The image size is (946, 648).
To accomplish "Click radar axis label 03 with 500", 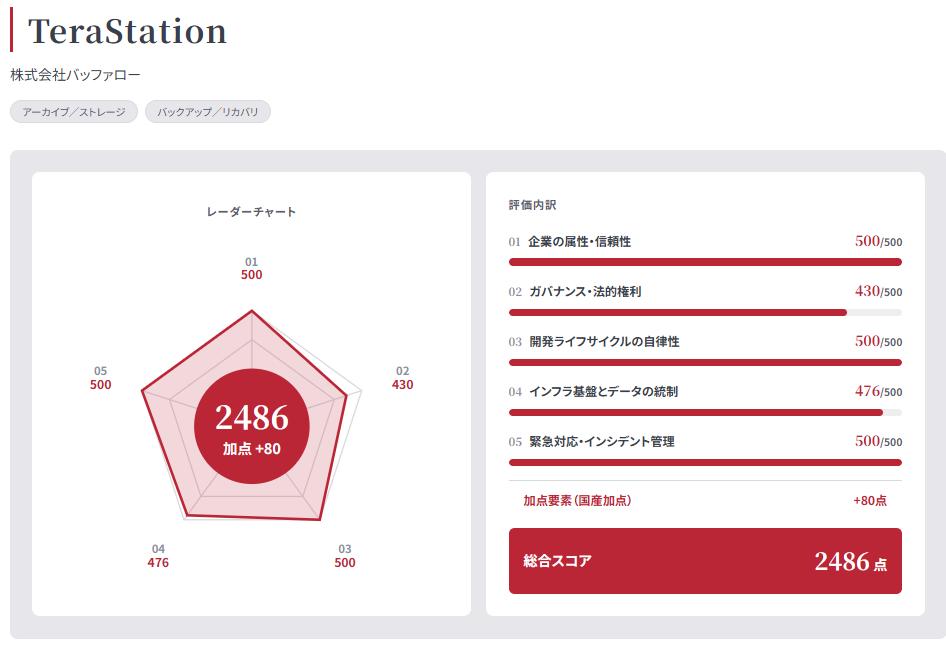I will click(x=344, y=556).
